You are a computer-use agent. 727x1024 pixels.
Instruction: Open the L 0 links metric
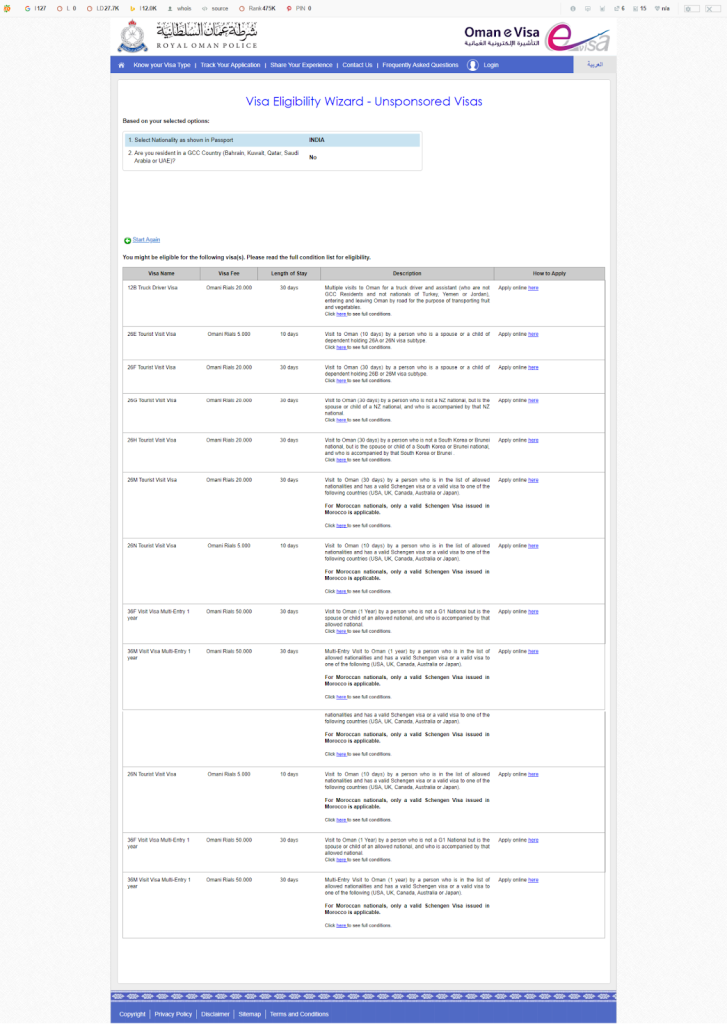click(x=66, y=8)
